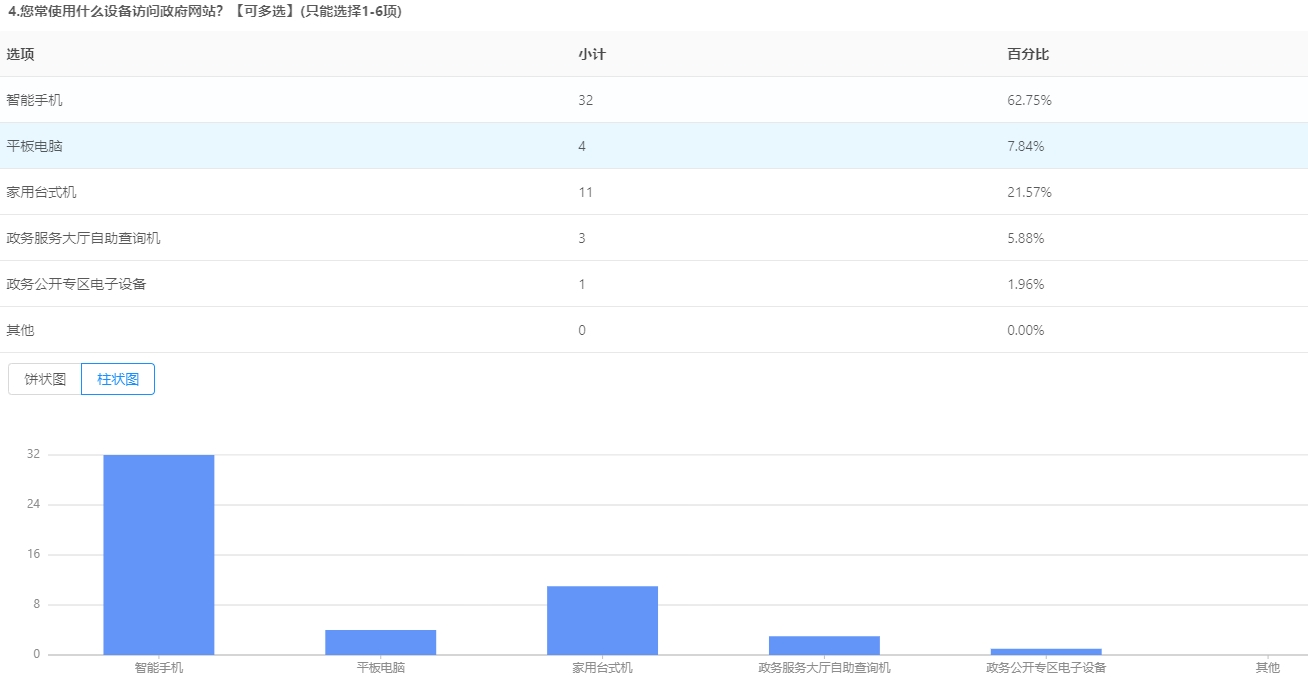Image resolution: width=1308 pixels, height=688 pixels.
Task: Select the 智能手机 option cell in the table
Action: pos(34,100)
